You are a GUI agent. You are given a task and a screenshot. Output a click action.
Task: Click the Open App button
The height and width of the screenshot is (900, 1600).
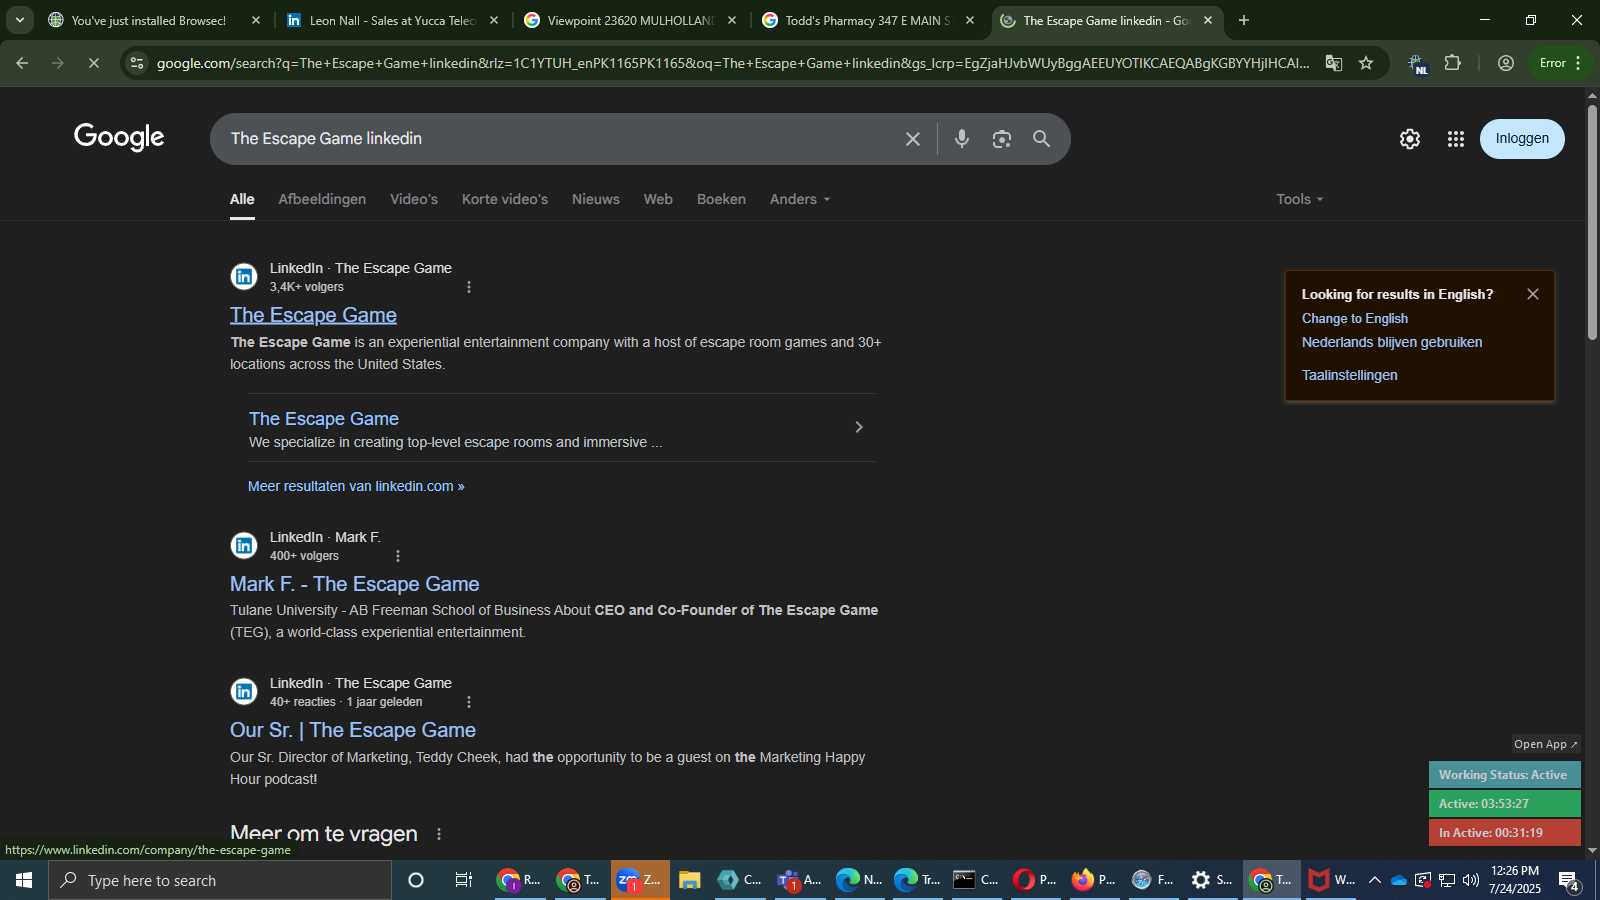coord(1545,744)
